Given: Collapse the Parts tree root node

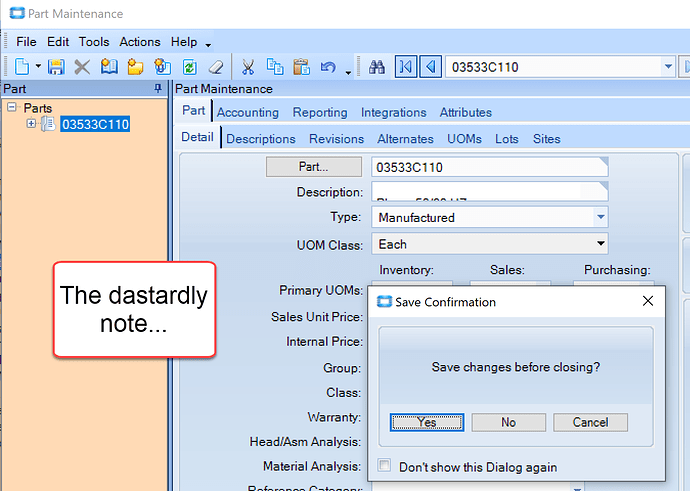Looking at the screenshot, I should tap(12, 107).
